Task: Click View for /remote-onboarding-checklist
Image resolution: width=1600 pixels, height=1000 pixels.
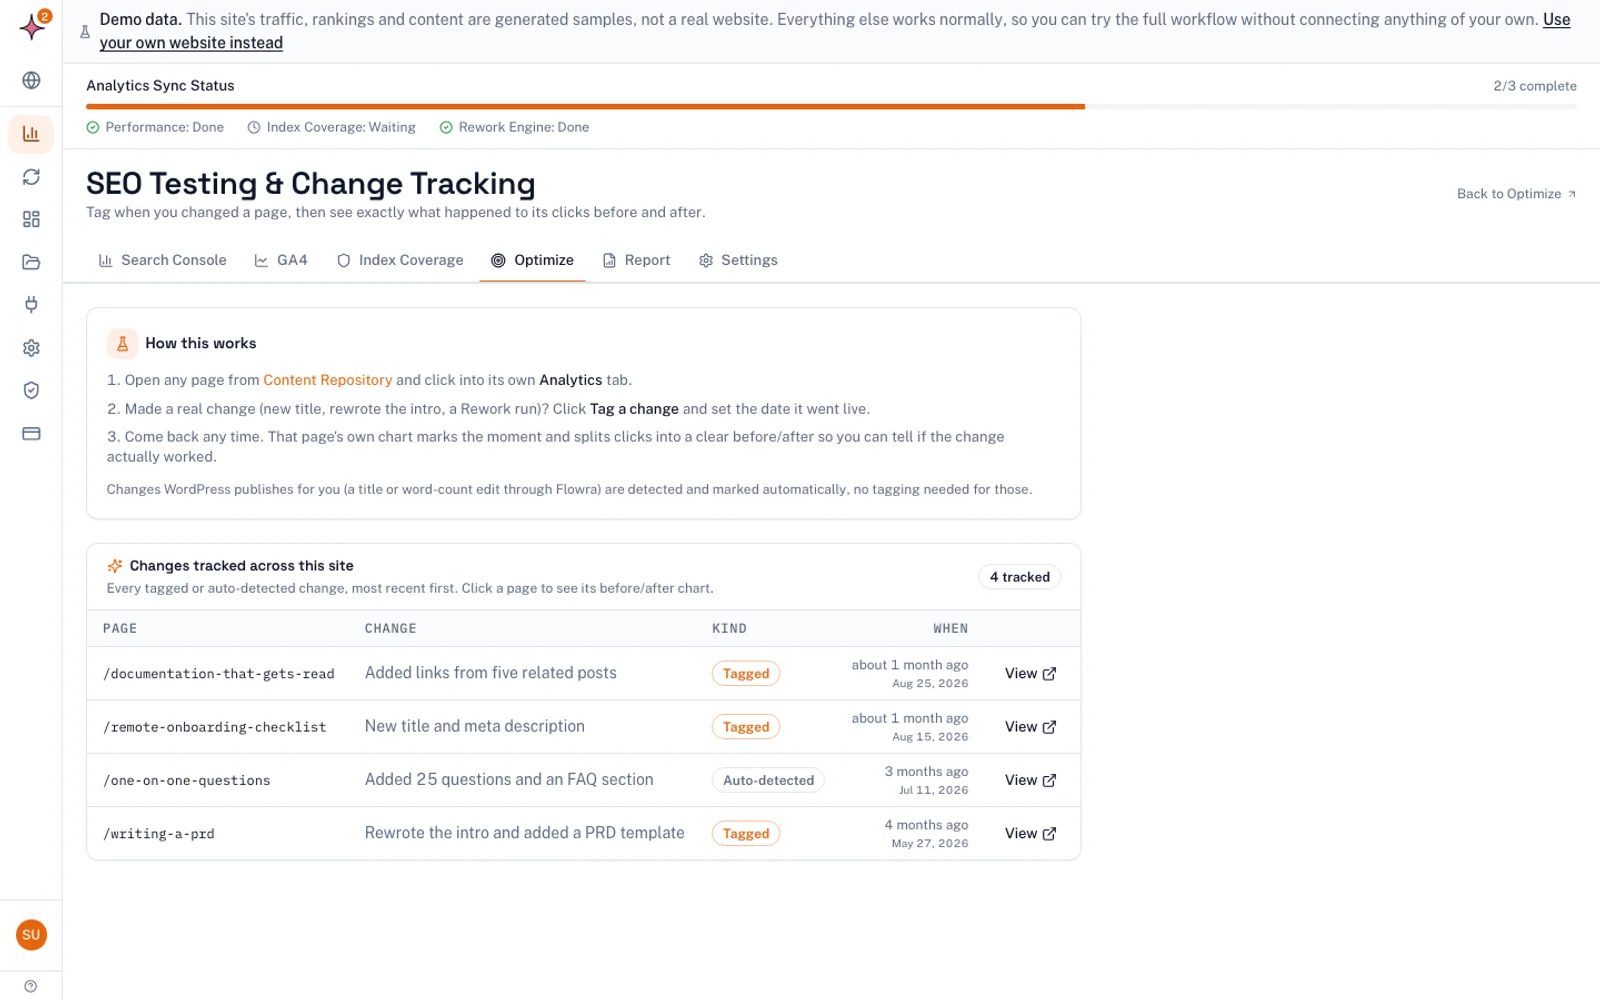Action: tap(1030, 727)
